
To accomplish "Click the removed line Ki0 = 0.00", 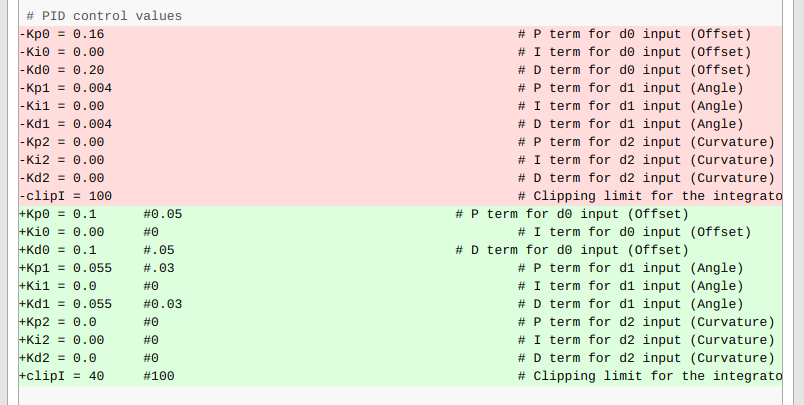I will pos(400,52).
